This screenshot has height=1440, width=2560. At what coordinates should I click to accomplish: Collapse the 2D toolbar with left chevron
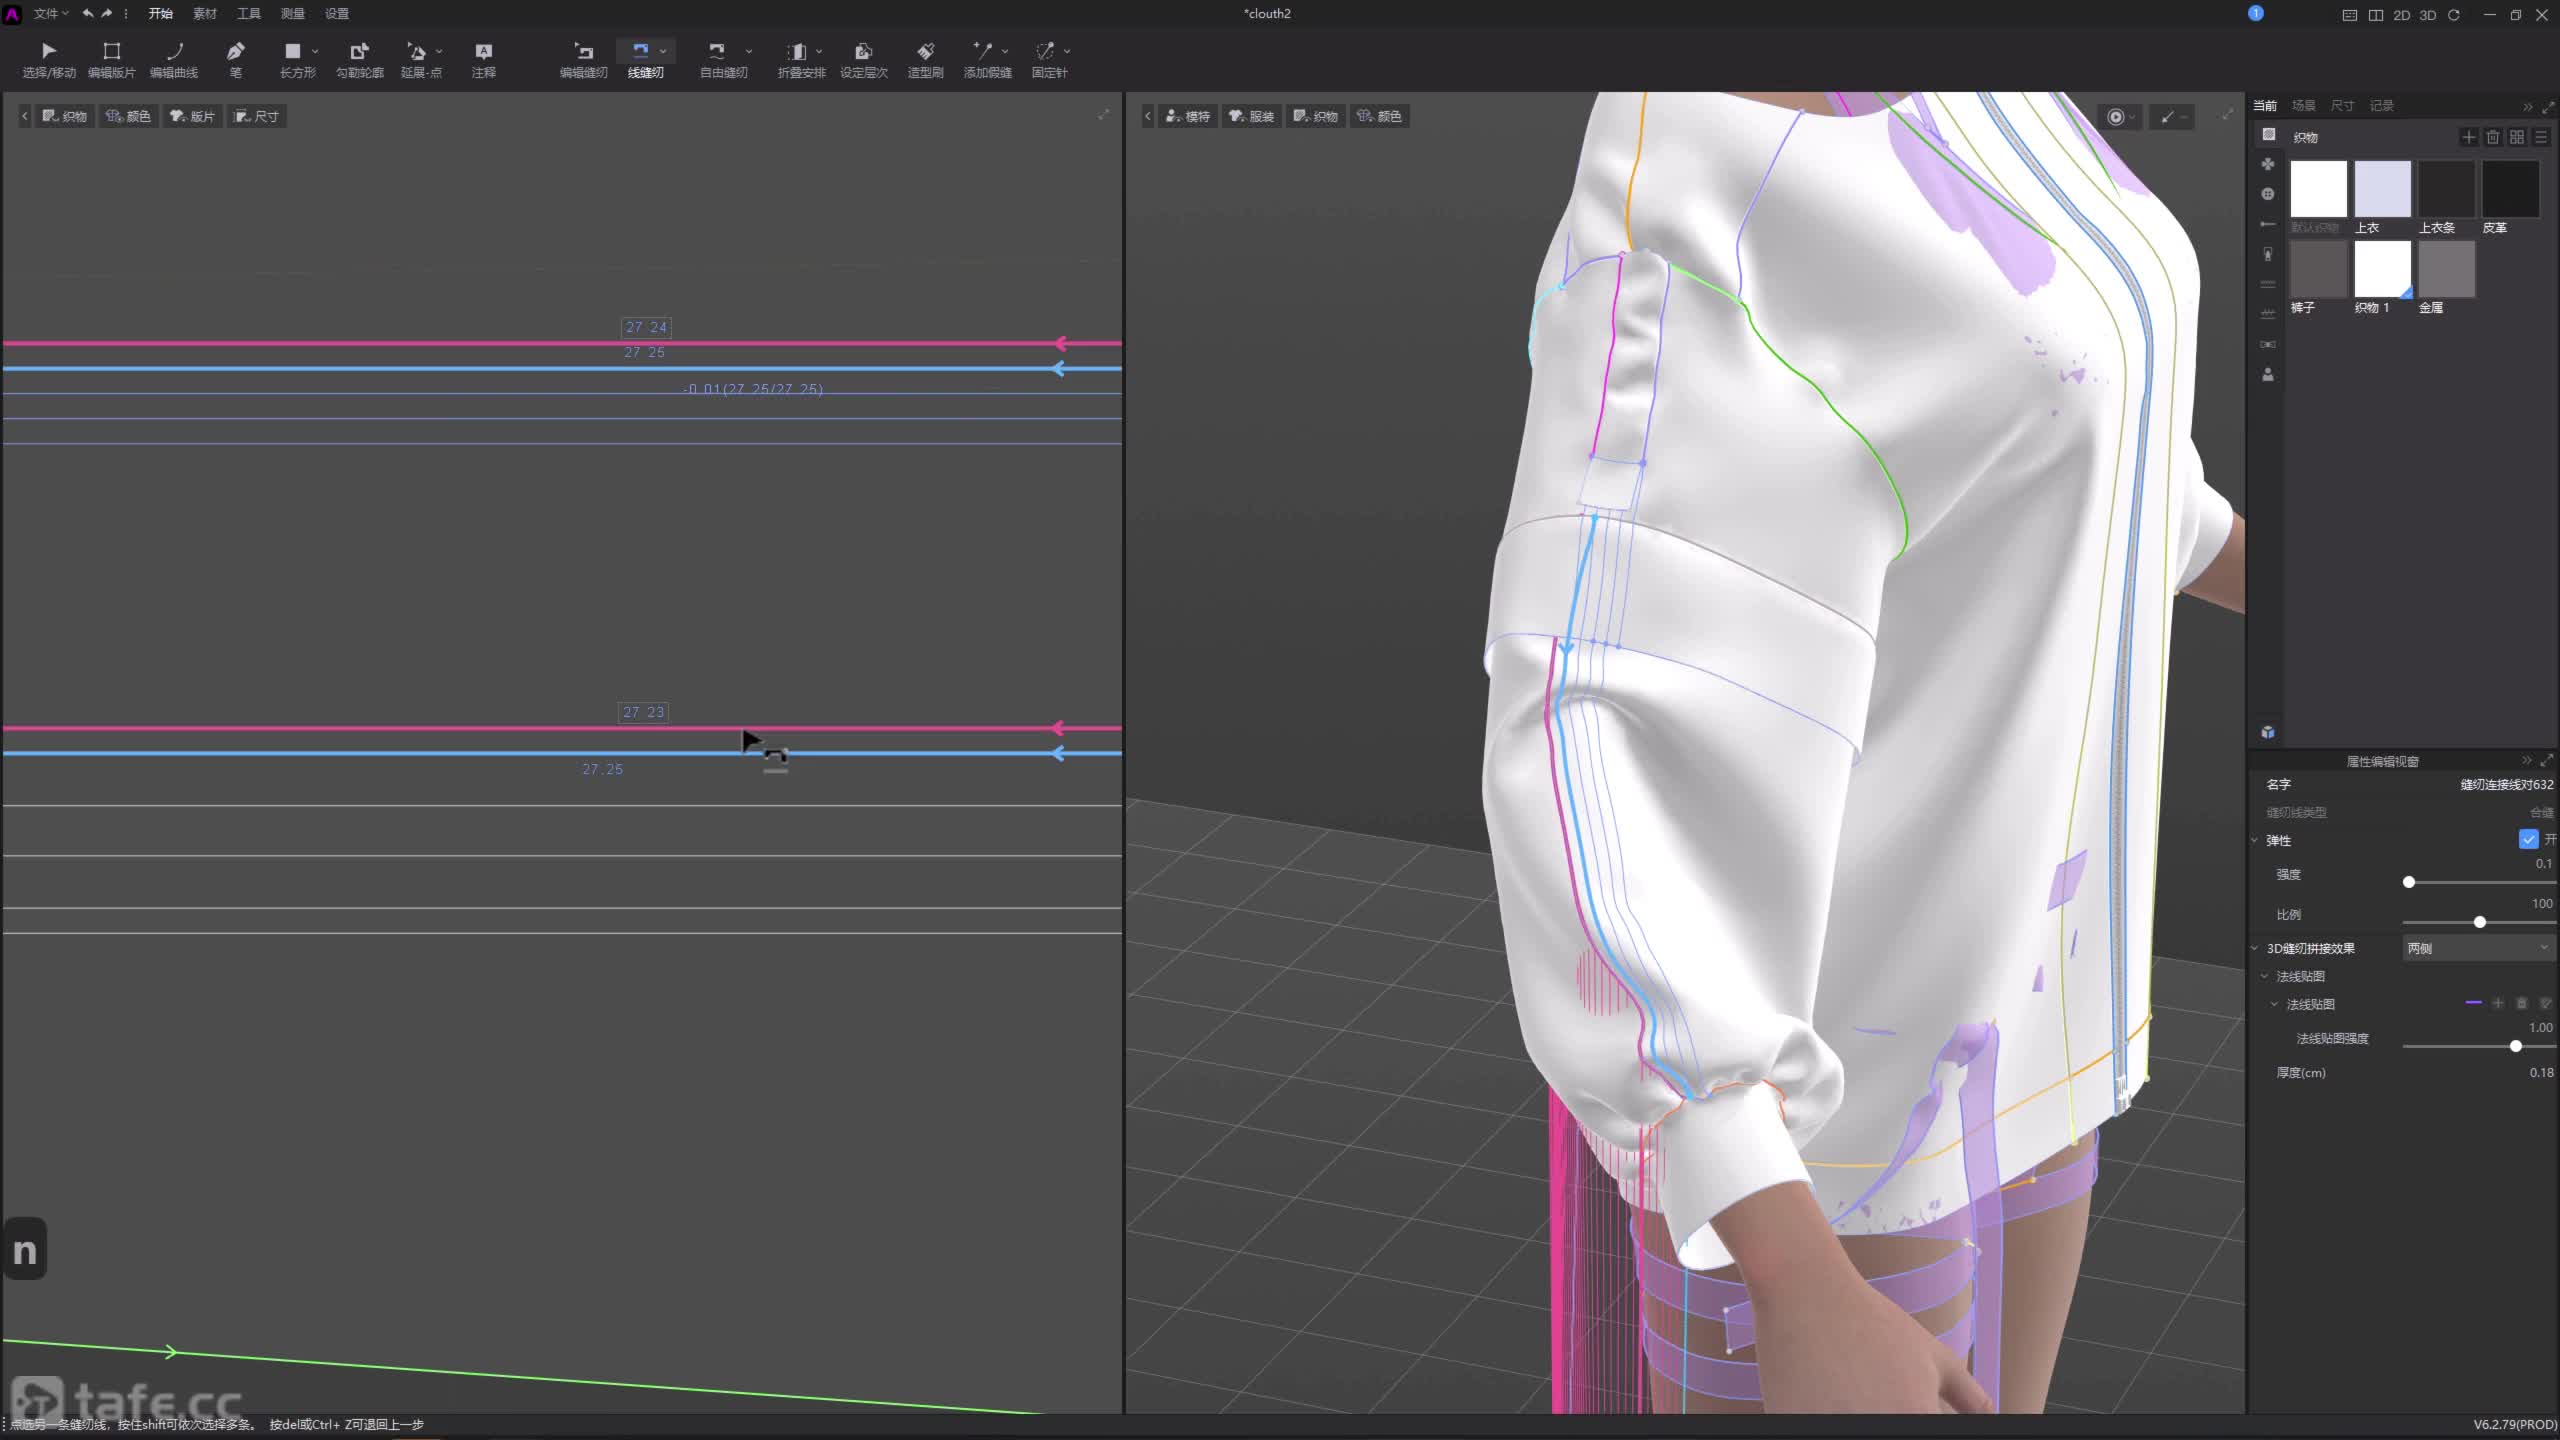24,116
